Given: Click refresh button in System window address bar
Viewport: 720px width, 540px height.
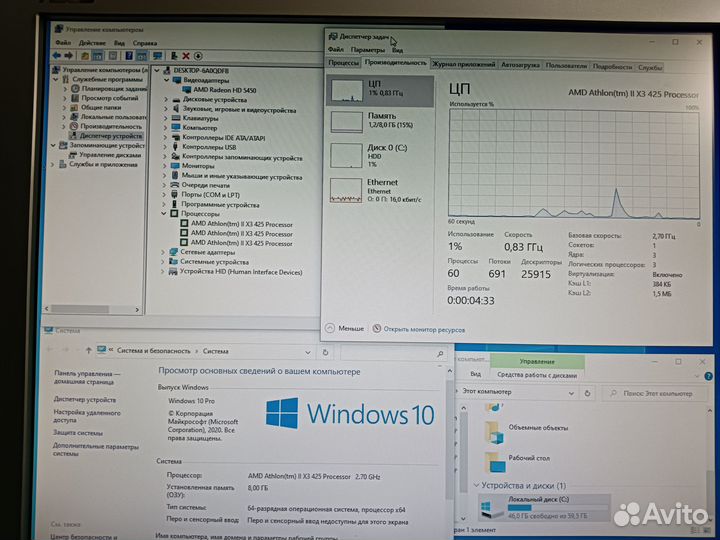Looking at the screenshot, I should [x=325, y=353].
